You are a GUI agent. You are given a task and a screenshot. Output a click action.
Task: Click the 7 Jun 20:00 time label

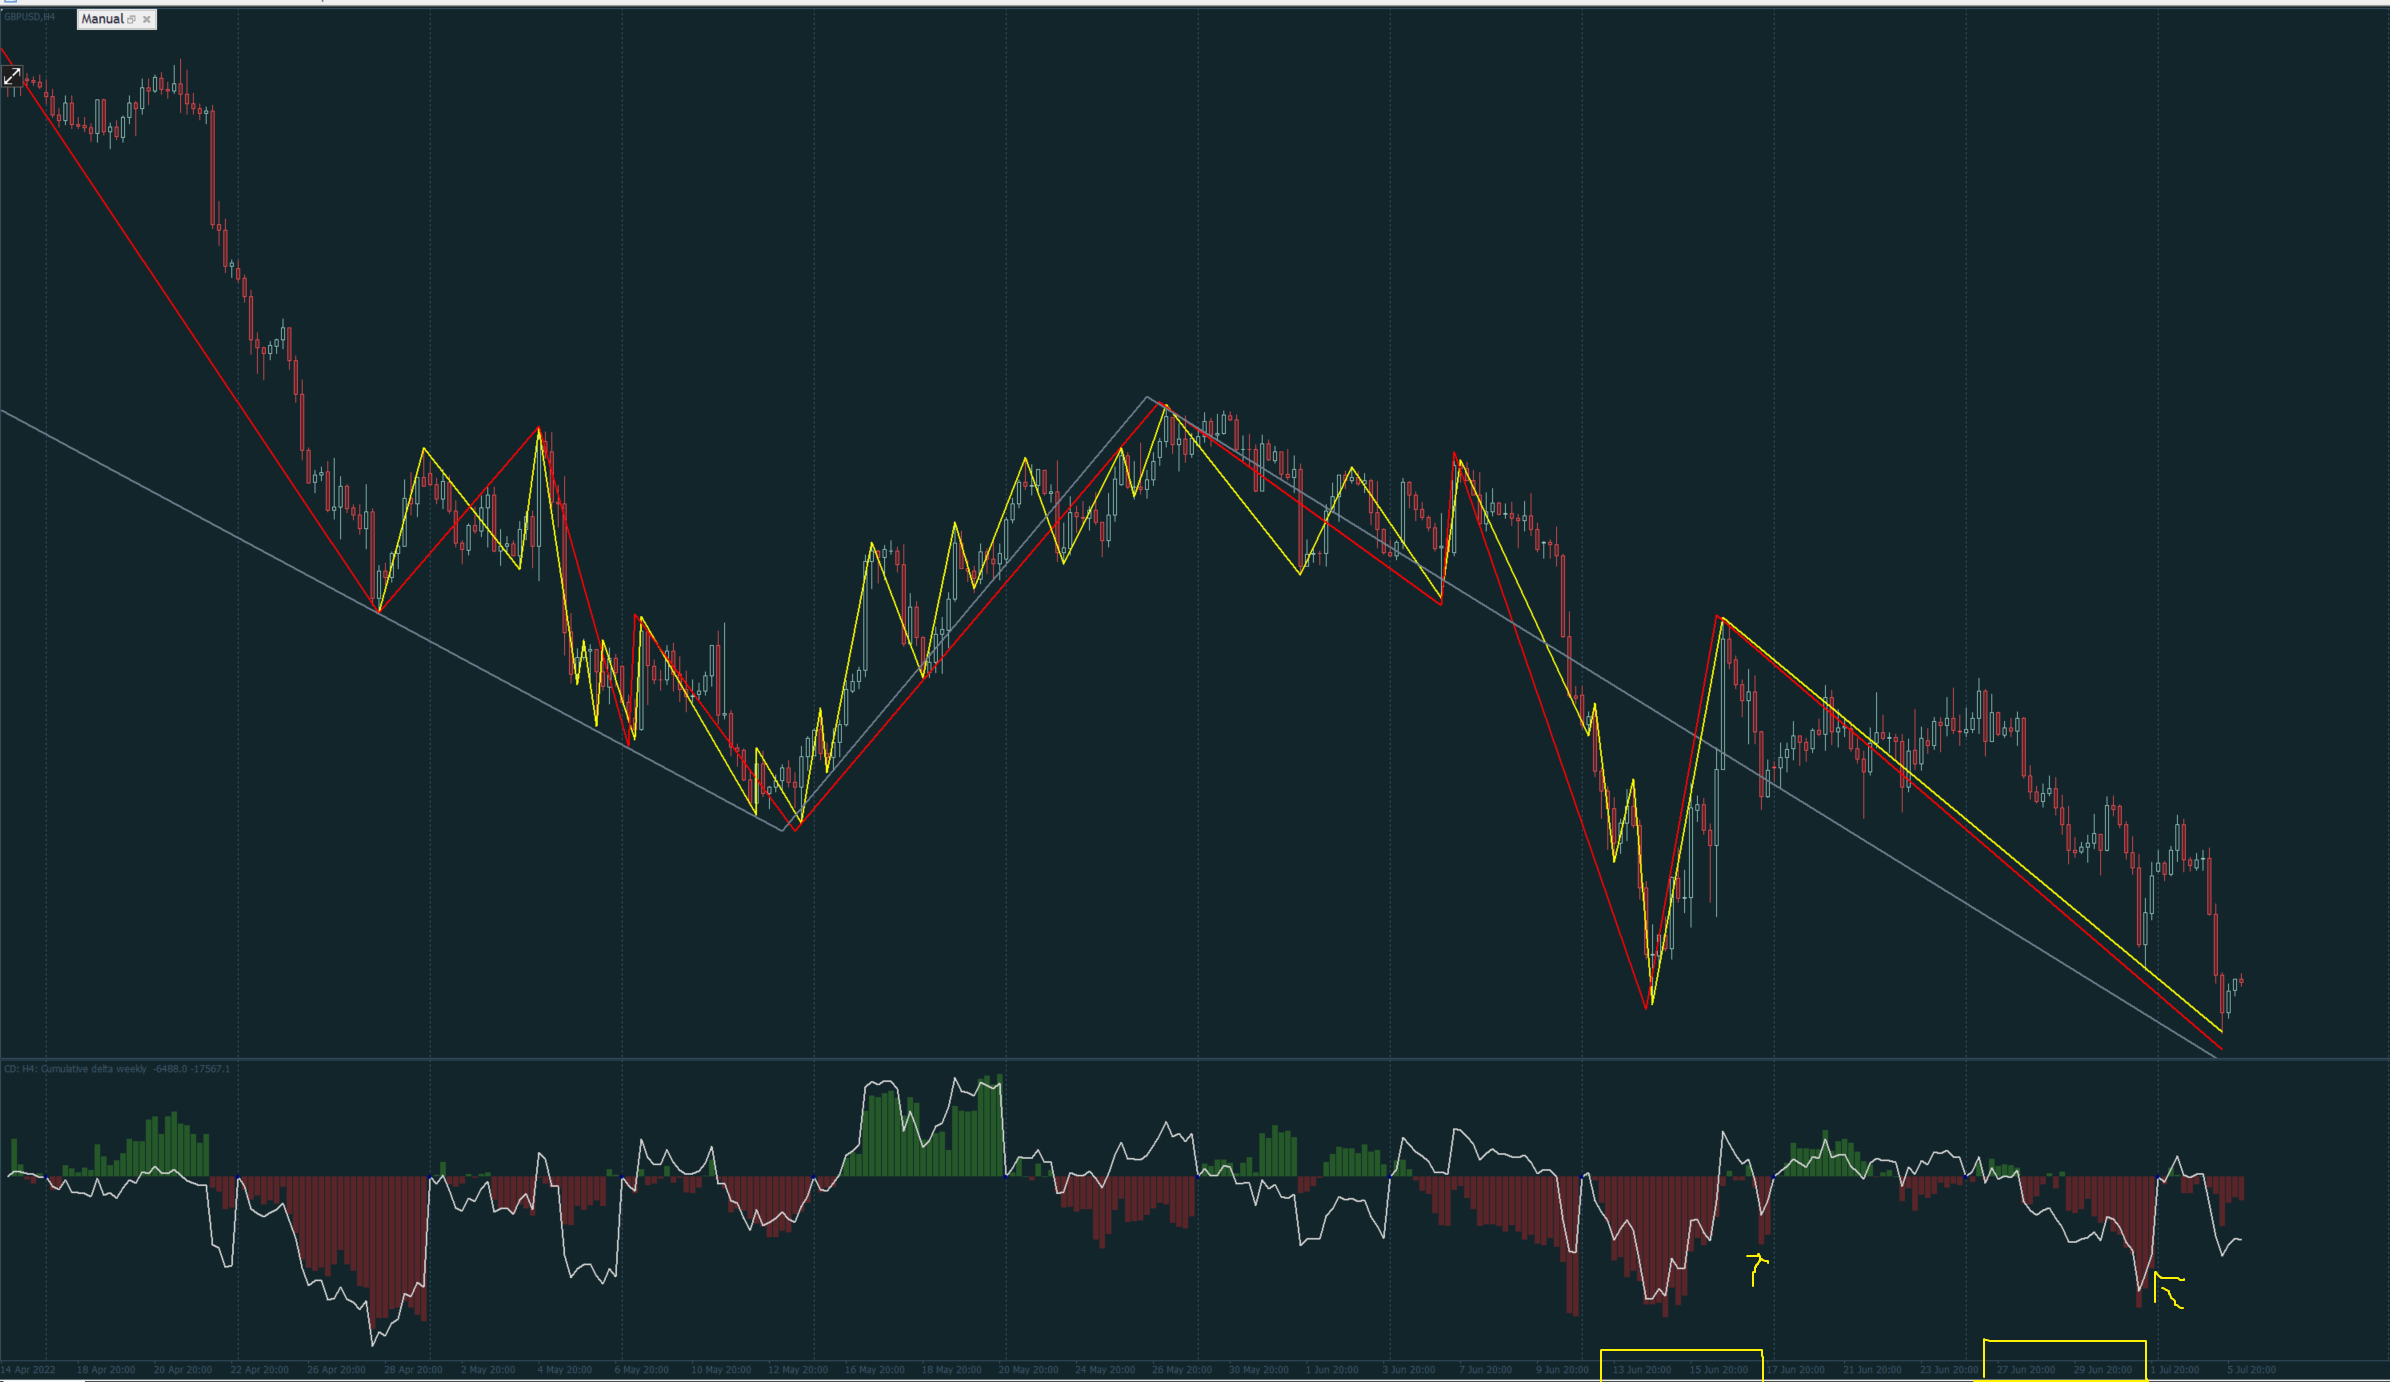[1485, 1370]
